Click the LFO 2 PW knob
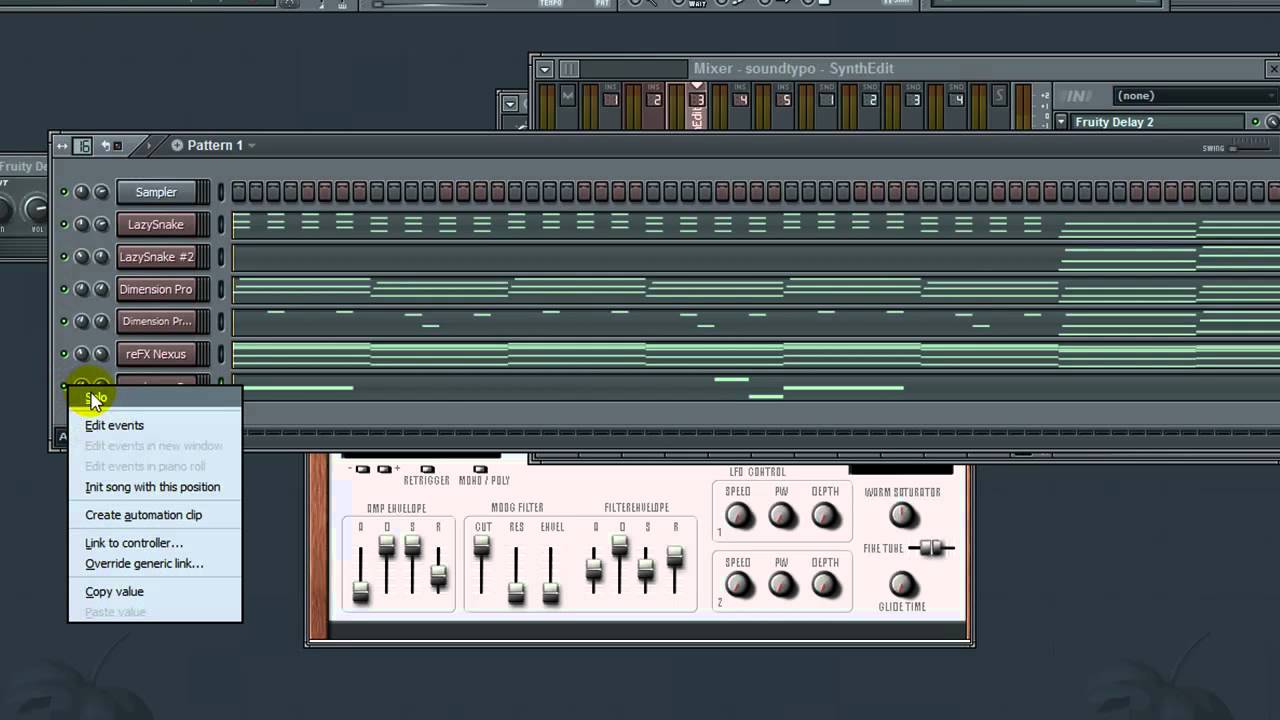 (782, 585)
